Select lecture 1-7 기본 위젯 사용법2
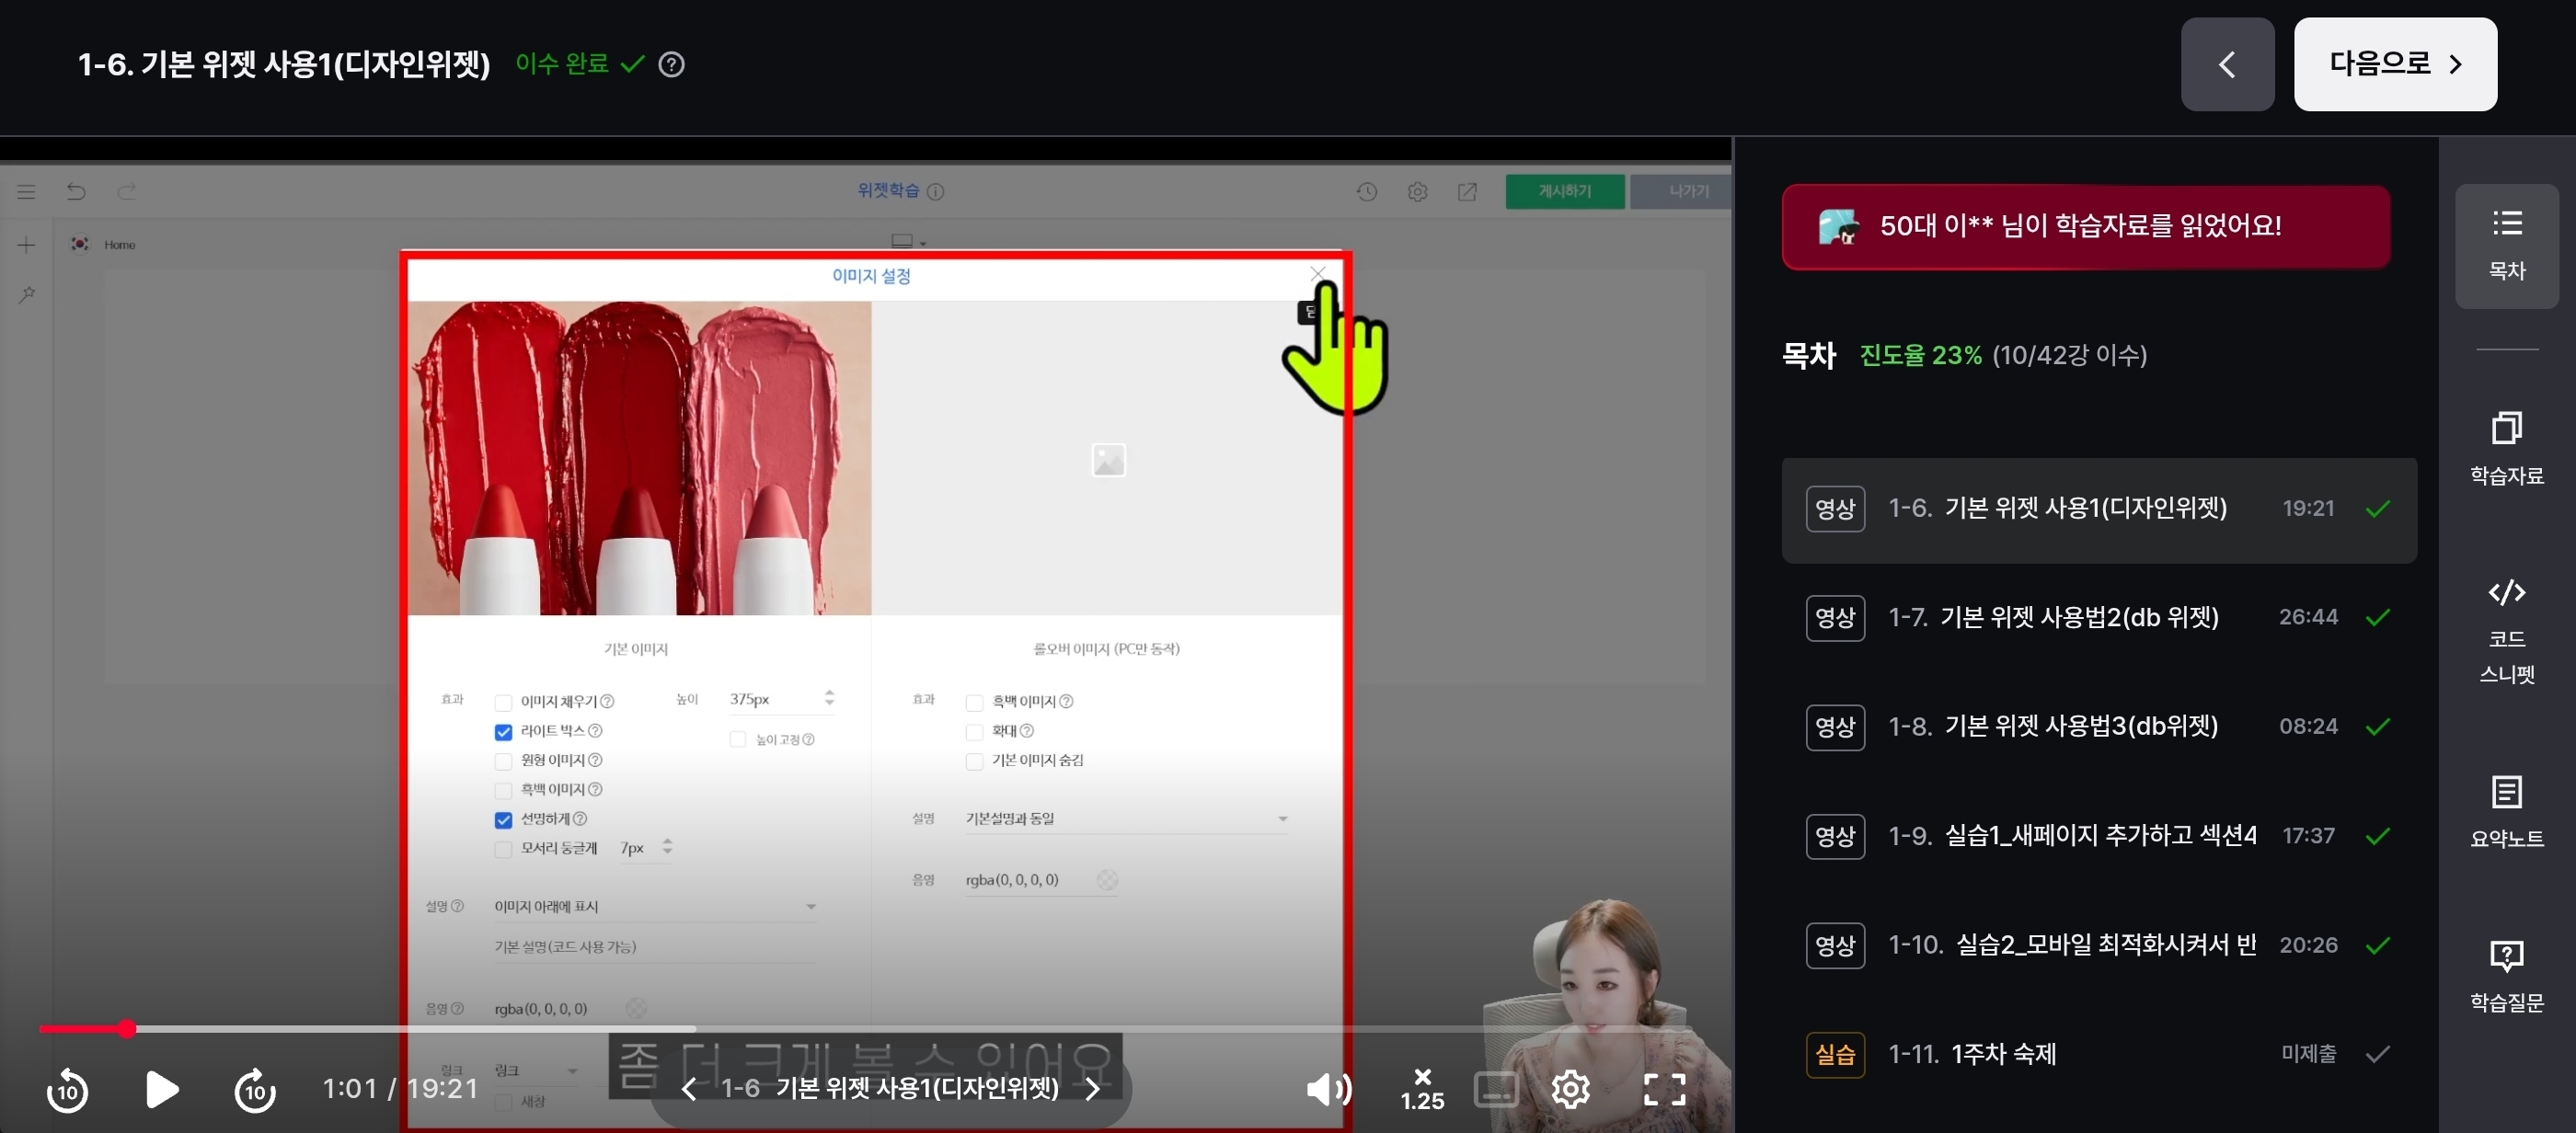 pyautogui.click(x=2099, y=617)
